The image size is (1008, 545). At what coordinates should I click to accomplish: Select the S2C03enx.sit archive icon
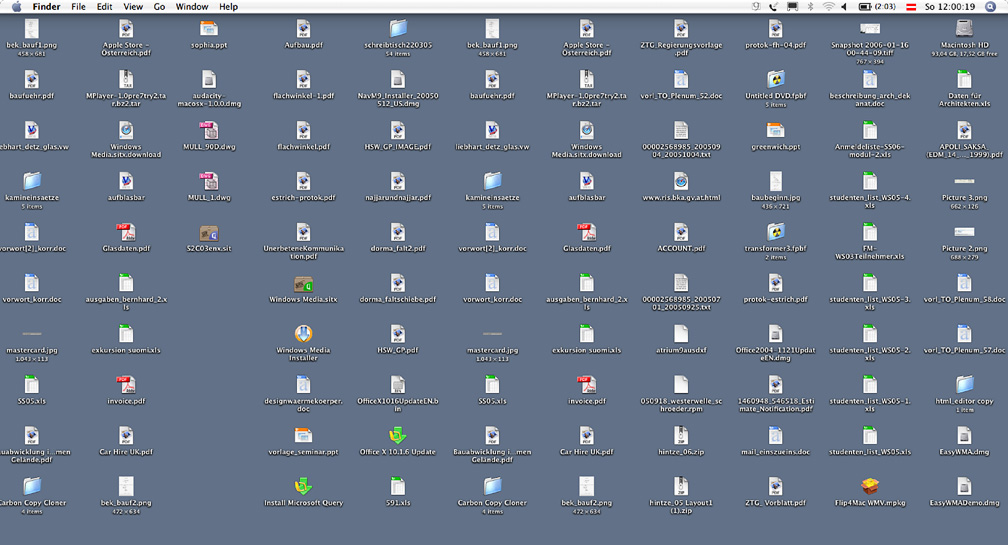tap(209, 232)
